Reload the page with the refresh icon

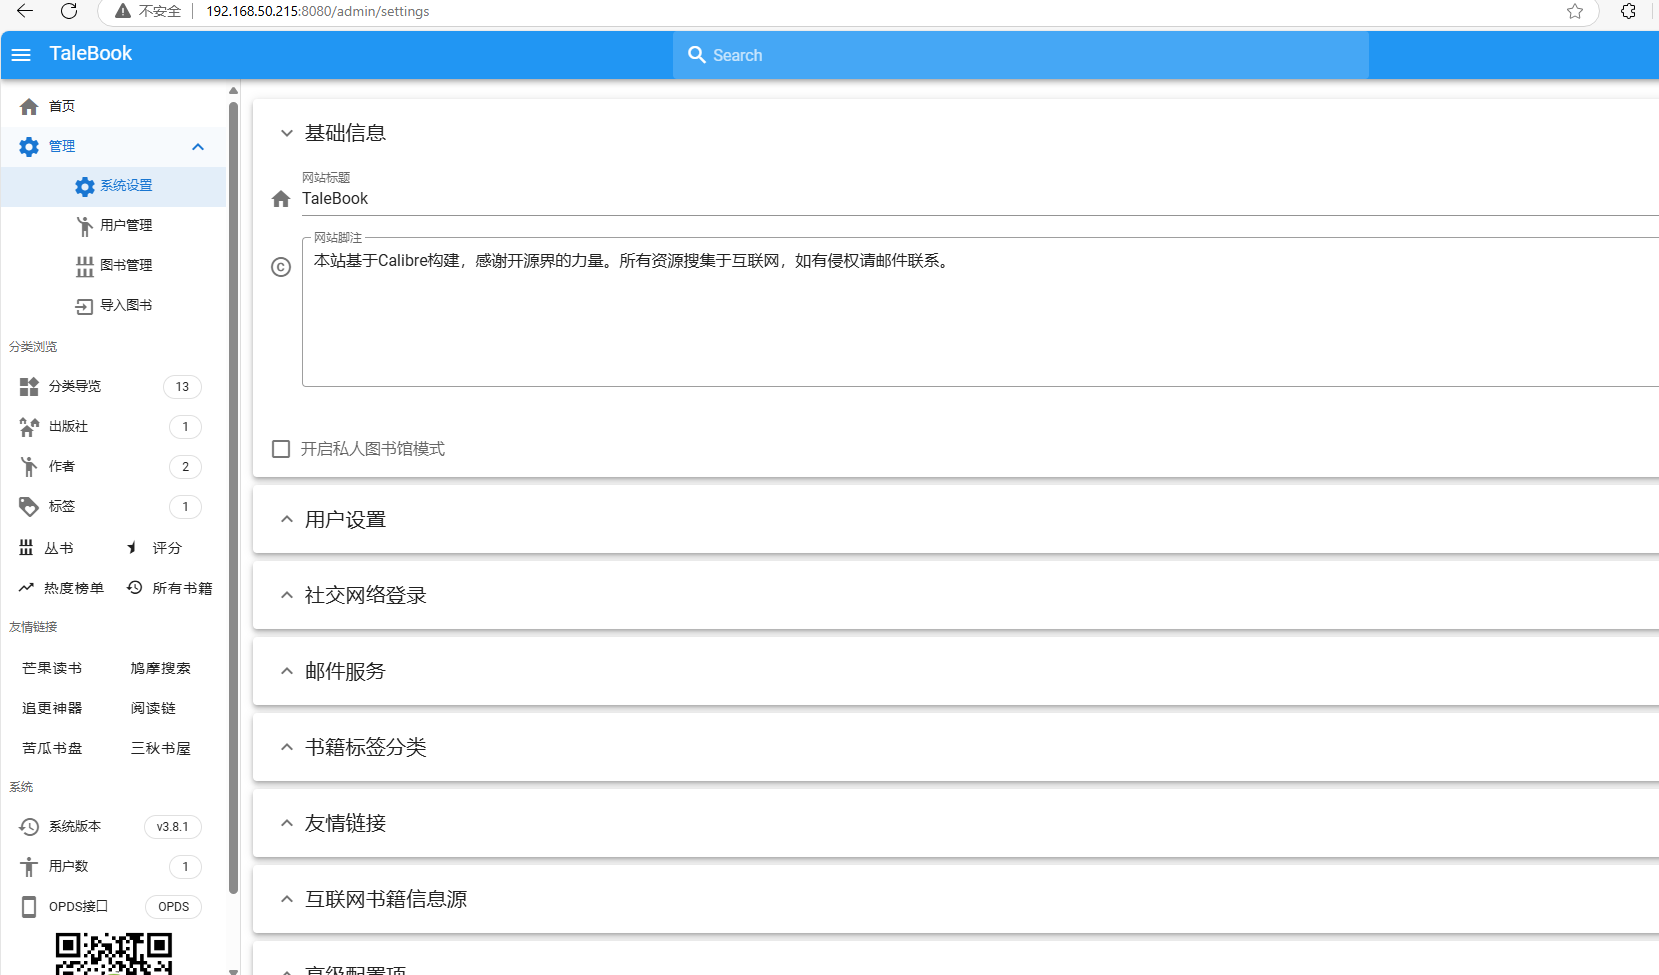click(x=69, y=11)
